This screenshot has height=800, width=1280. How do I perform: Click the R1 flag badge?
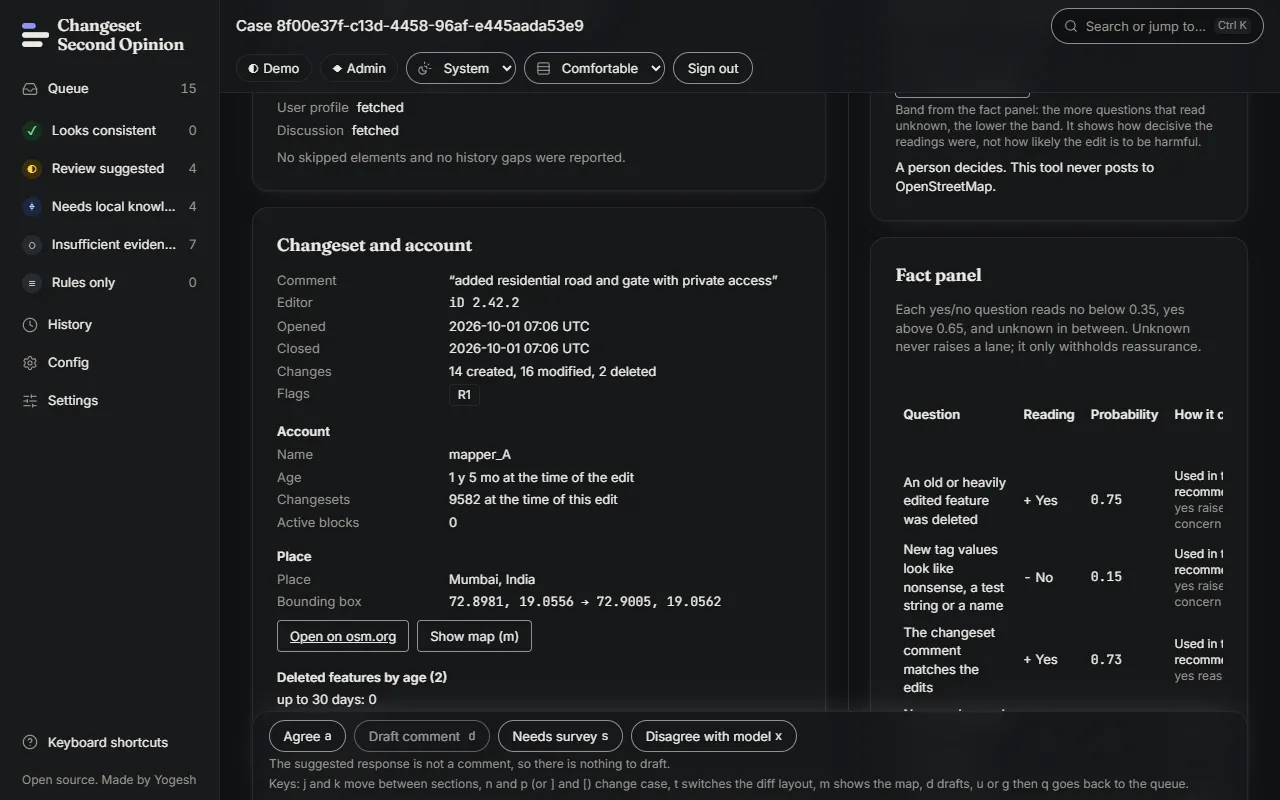(464, 395)
